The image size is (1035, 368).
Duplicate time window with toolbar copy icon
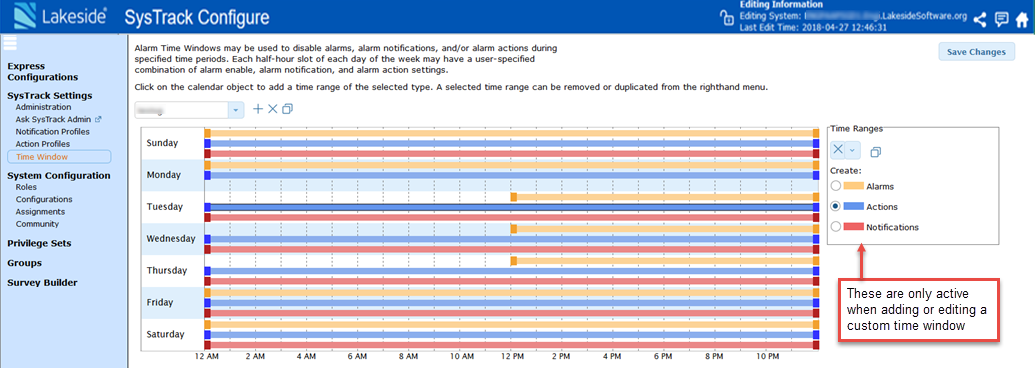[x=286, y=109]
